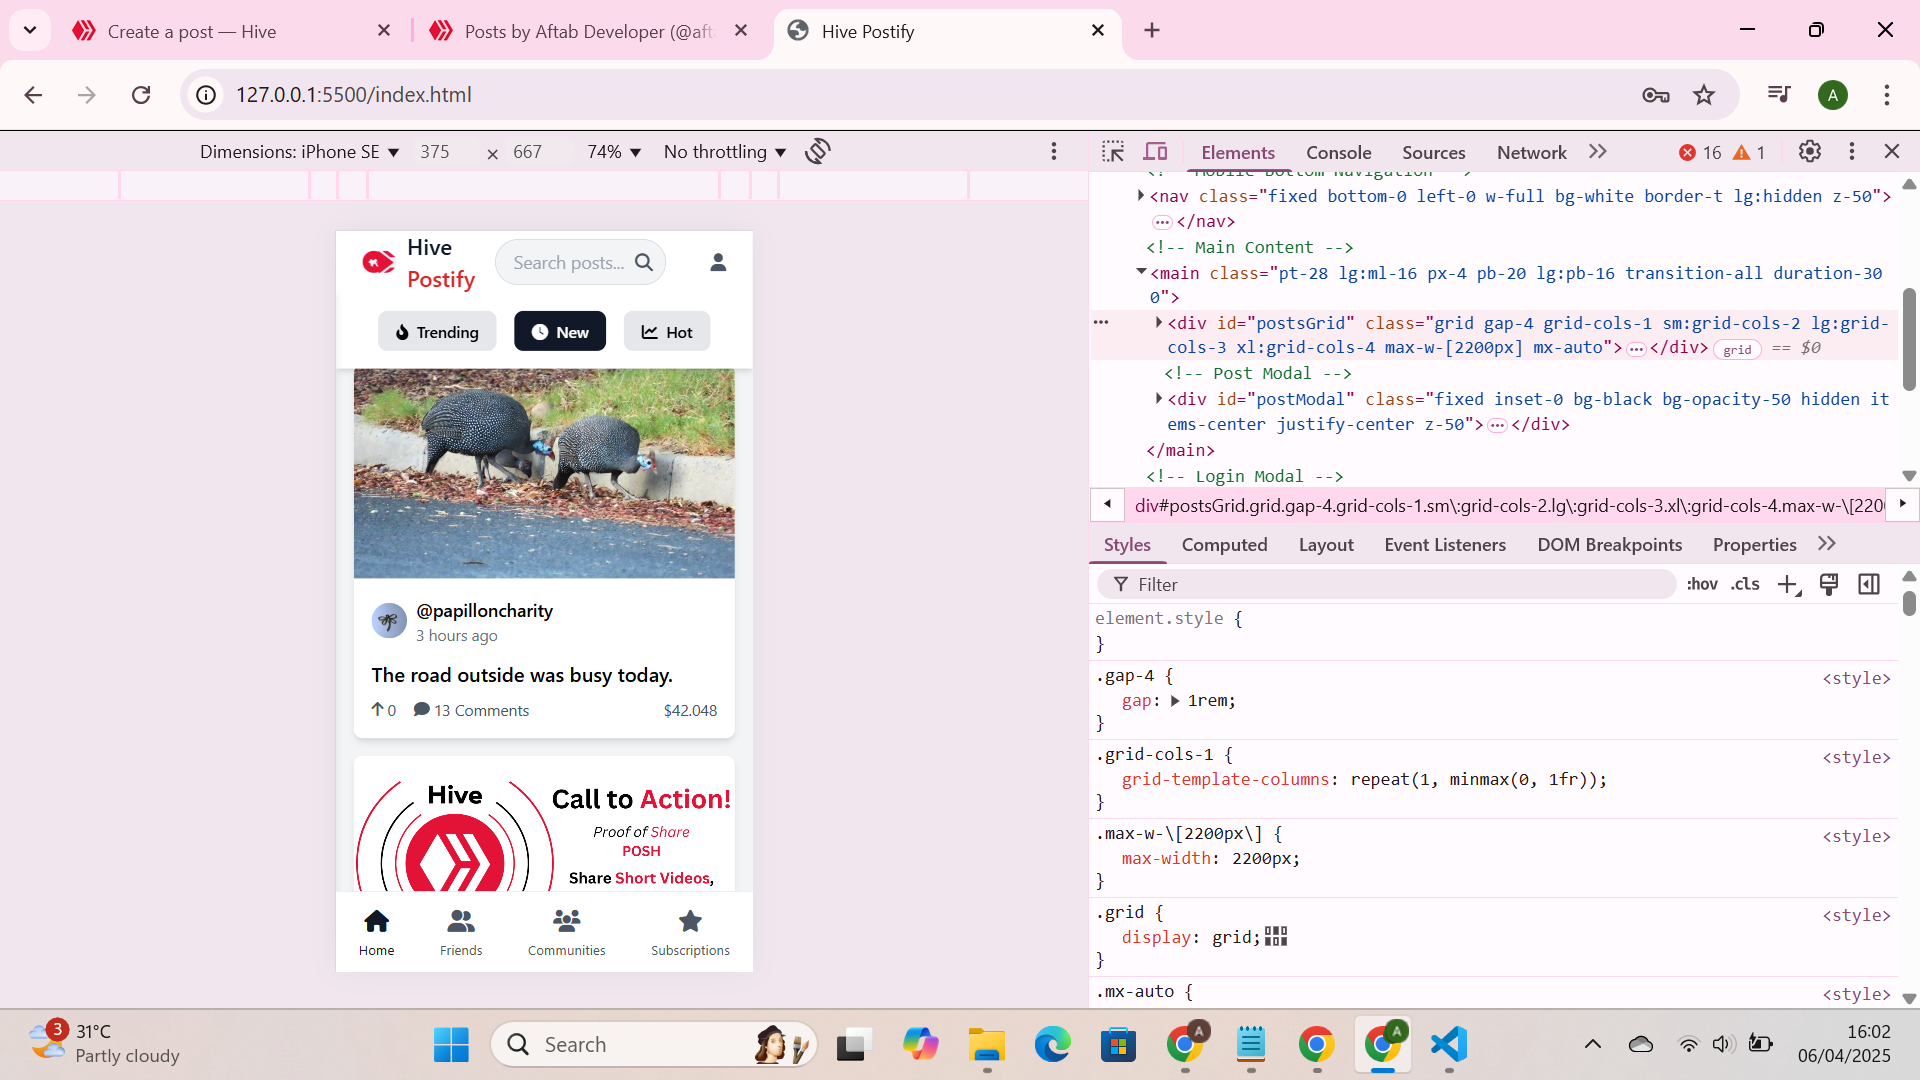Bookmark this page star icon
The image size is (1920, 1080).
coord(1704,95)
